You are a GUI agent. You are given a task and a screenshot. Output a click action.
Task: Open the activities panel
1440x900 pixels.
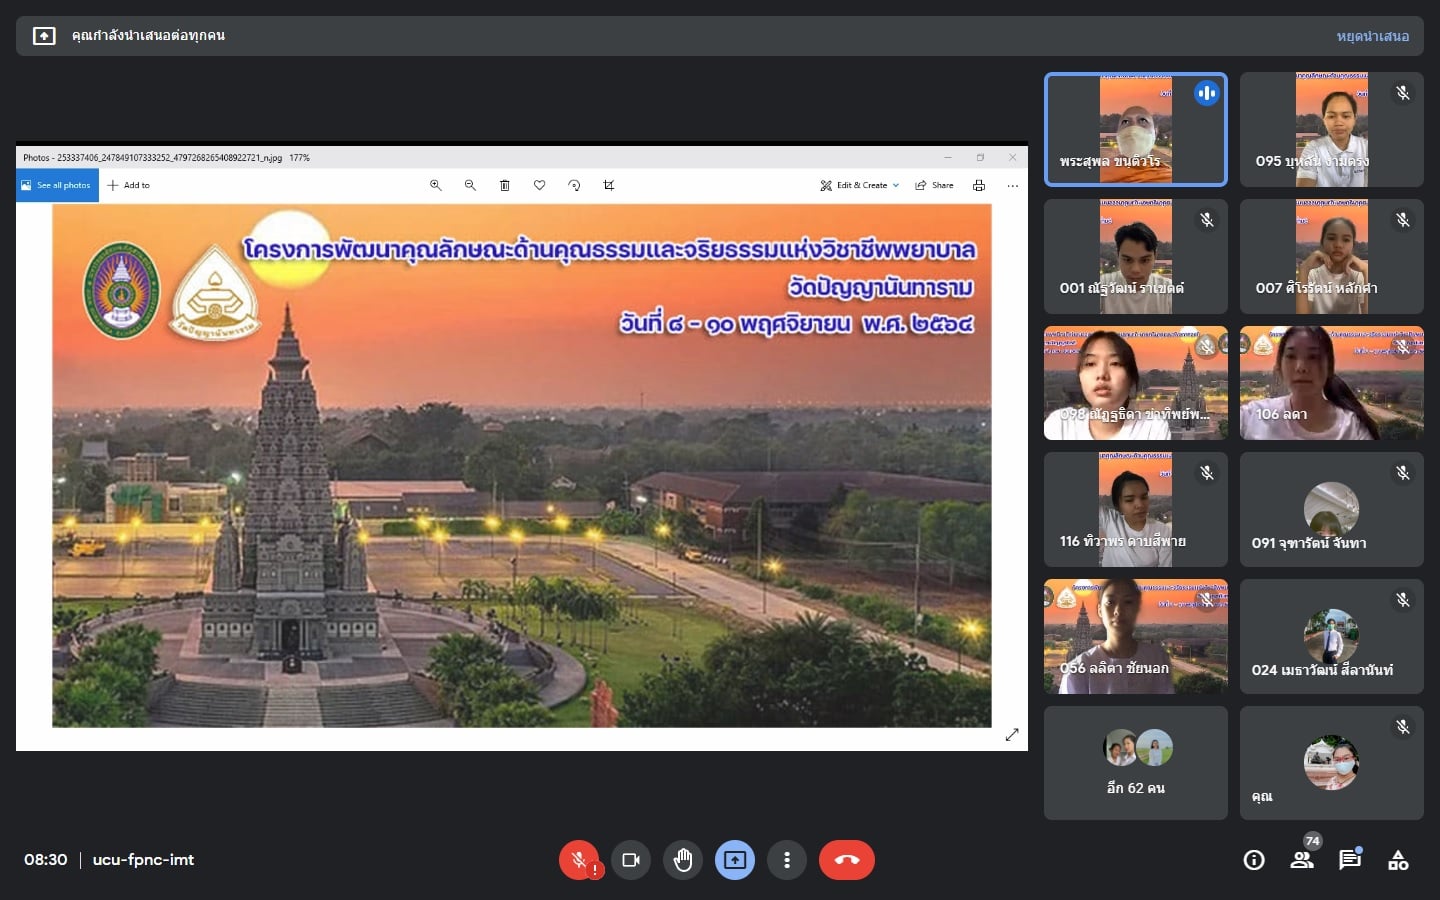click(x=1398, y=860)
